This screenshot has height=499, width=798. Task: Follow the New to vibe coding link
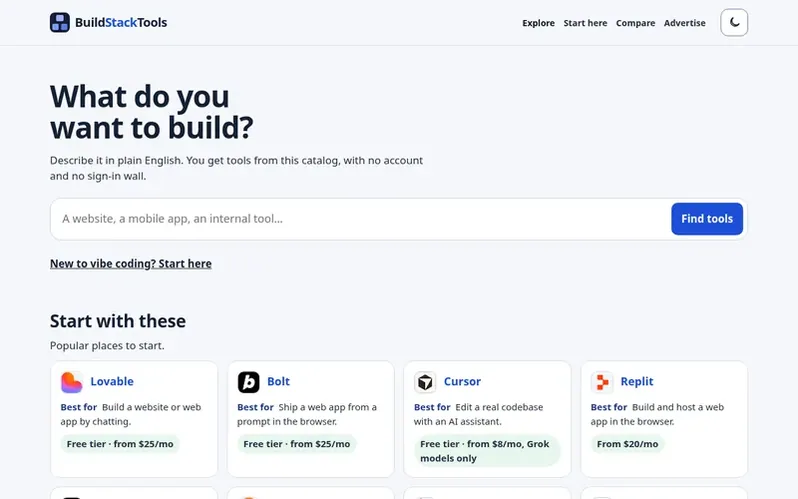(x=131, y=264)
